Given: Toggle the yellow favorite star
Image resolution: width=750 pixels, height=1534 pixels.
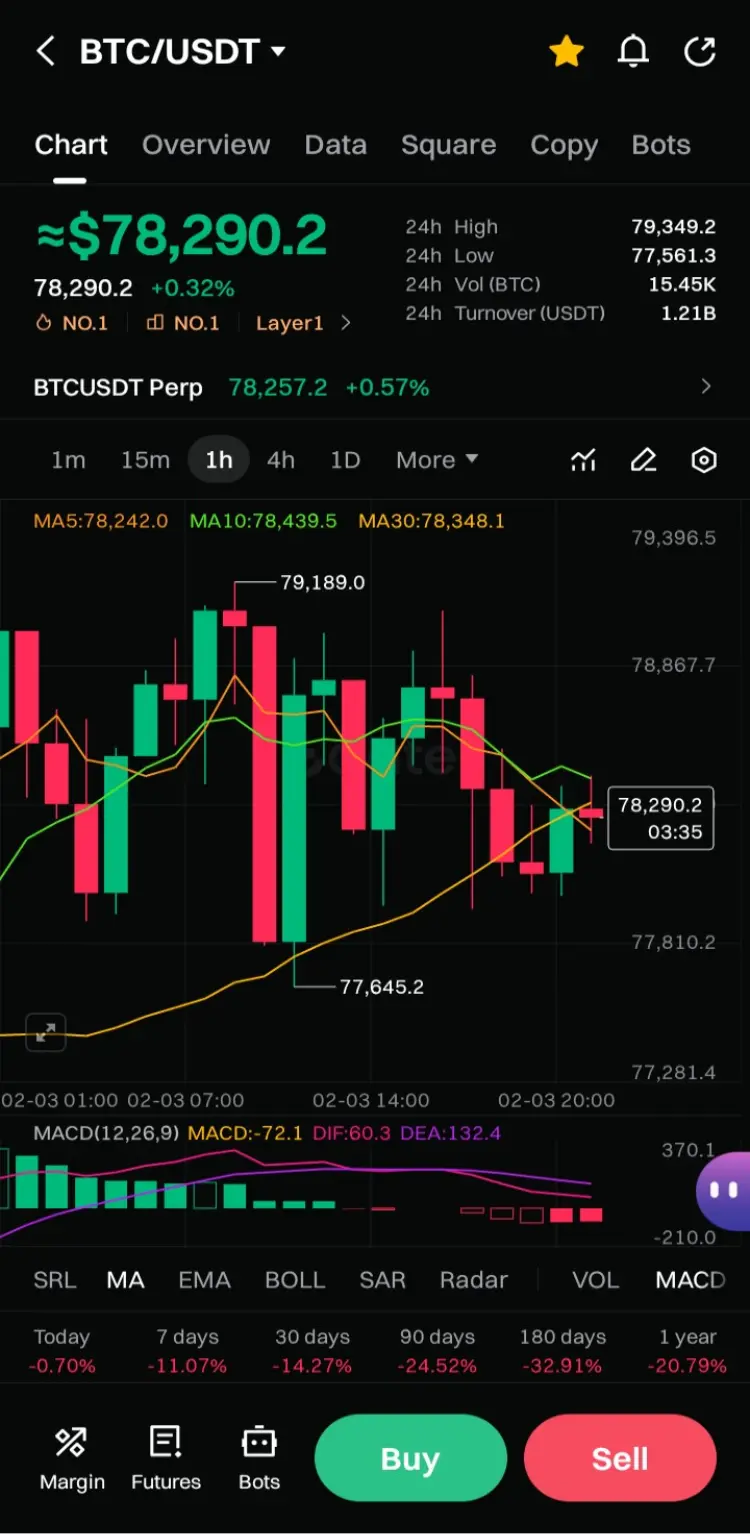Looking at the screenshot, I should 566,51.
